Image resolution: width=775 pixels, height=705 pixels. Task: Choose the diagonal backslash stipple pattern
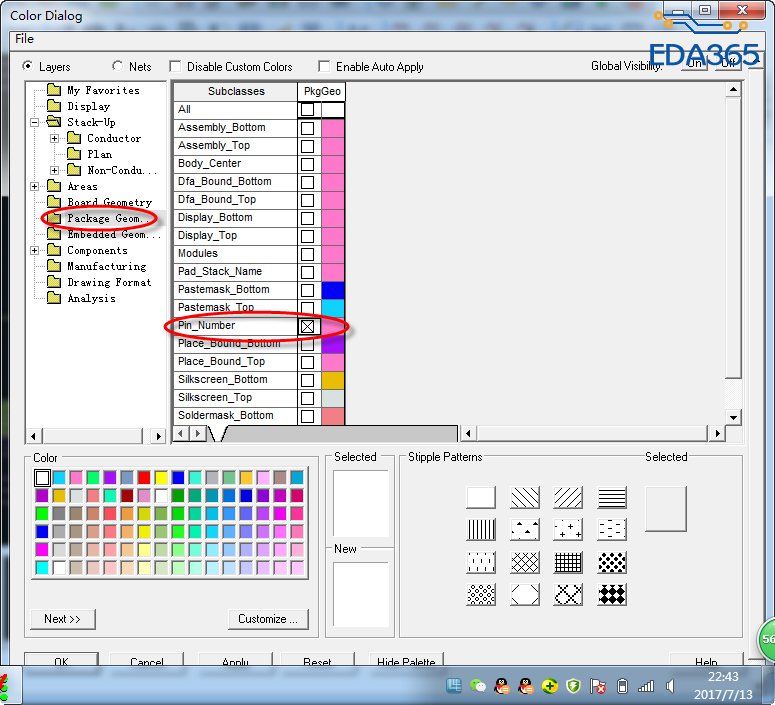(524, 497)
